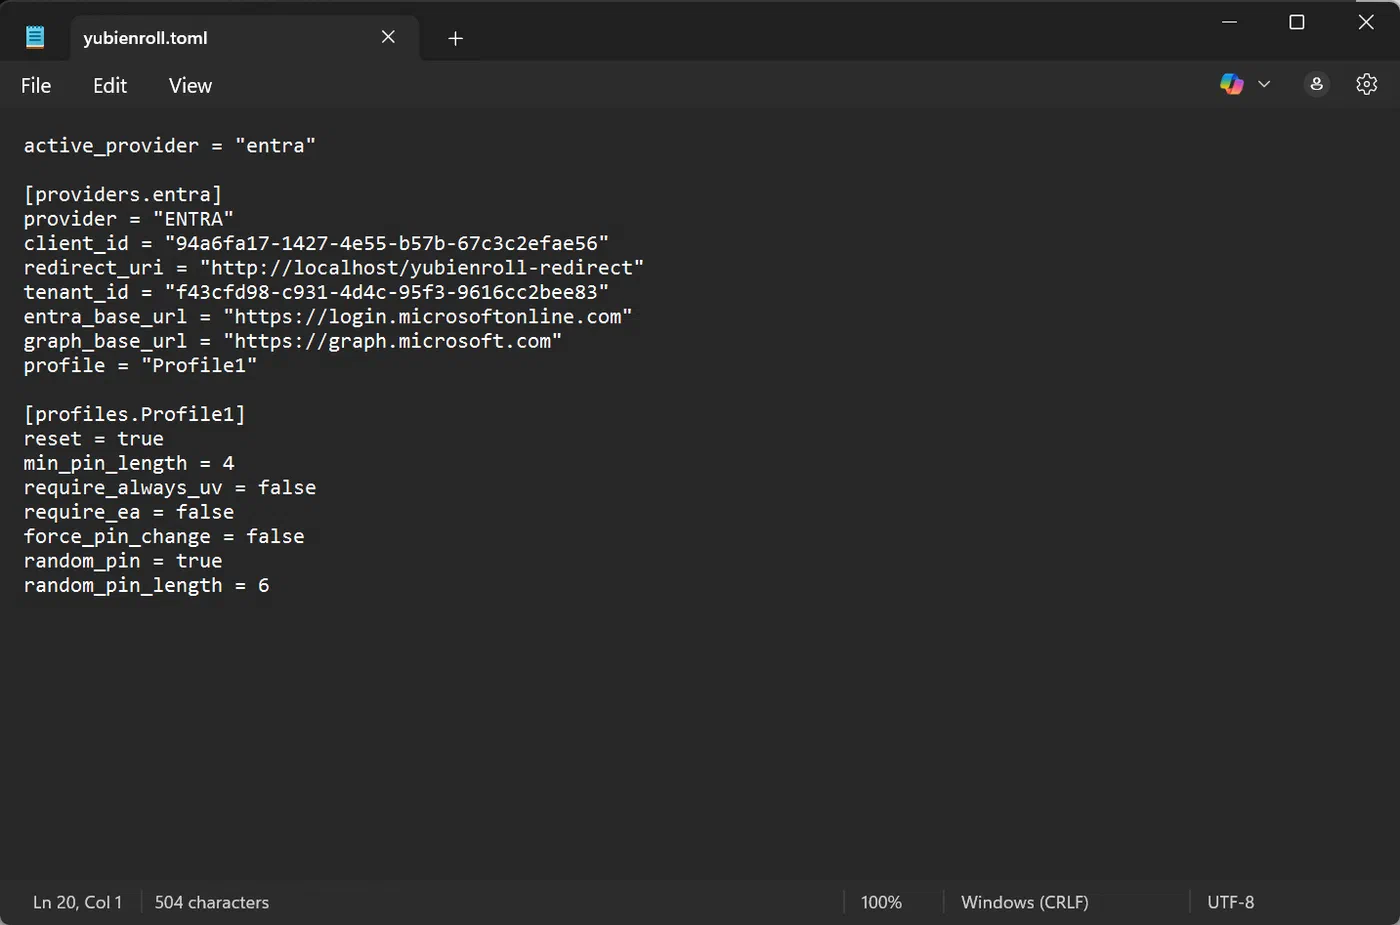Click the force_pin_change = false line

point(164,537)
